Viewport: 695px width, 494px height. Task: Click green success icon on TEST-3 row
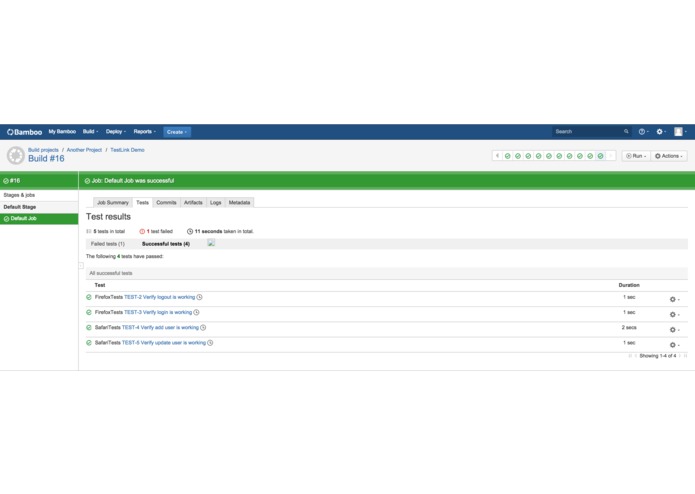click(89, 312)
